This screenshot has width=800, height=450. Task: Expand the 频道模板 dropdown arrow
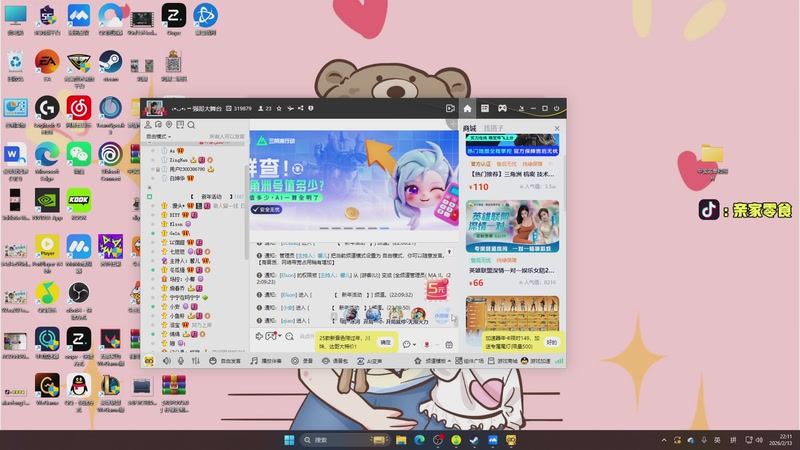click(x=449, y=361)
